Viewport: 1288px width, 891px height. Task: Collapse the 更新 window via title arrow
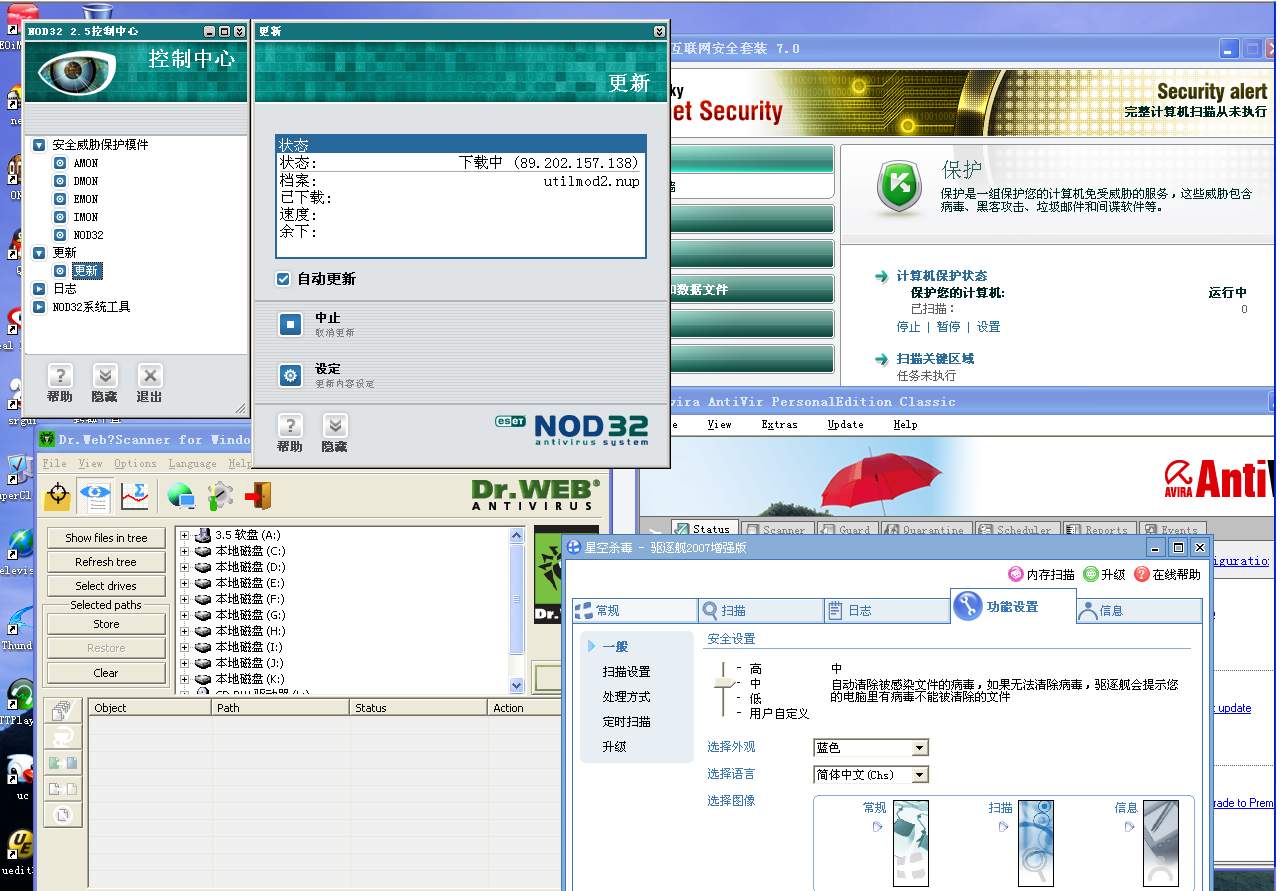(659, 32)
